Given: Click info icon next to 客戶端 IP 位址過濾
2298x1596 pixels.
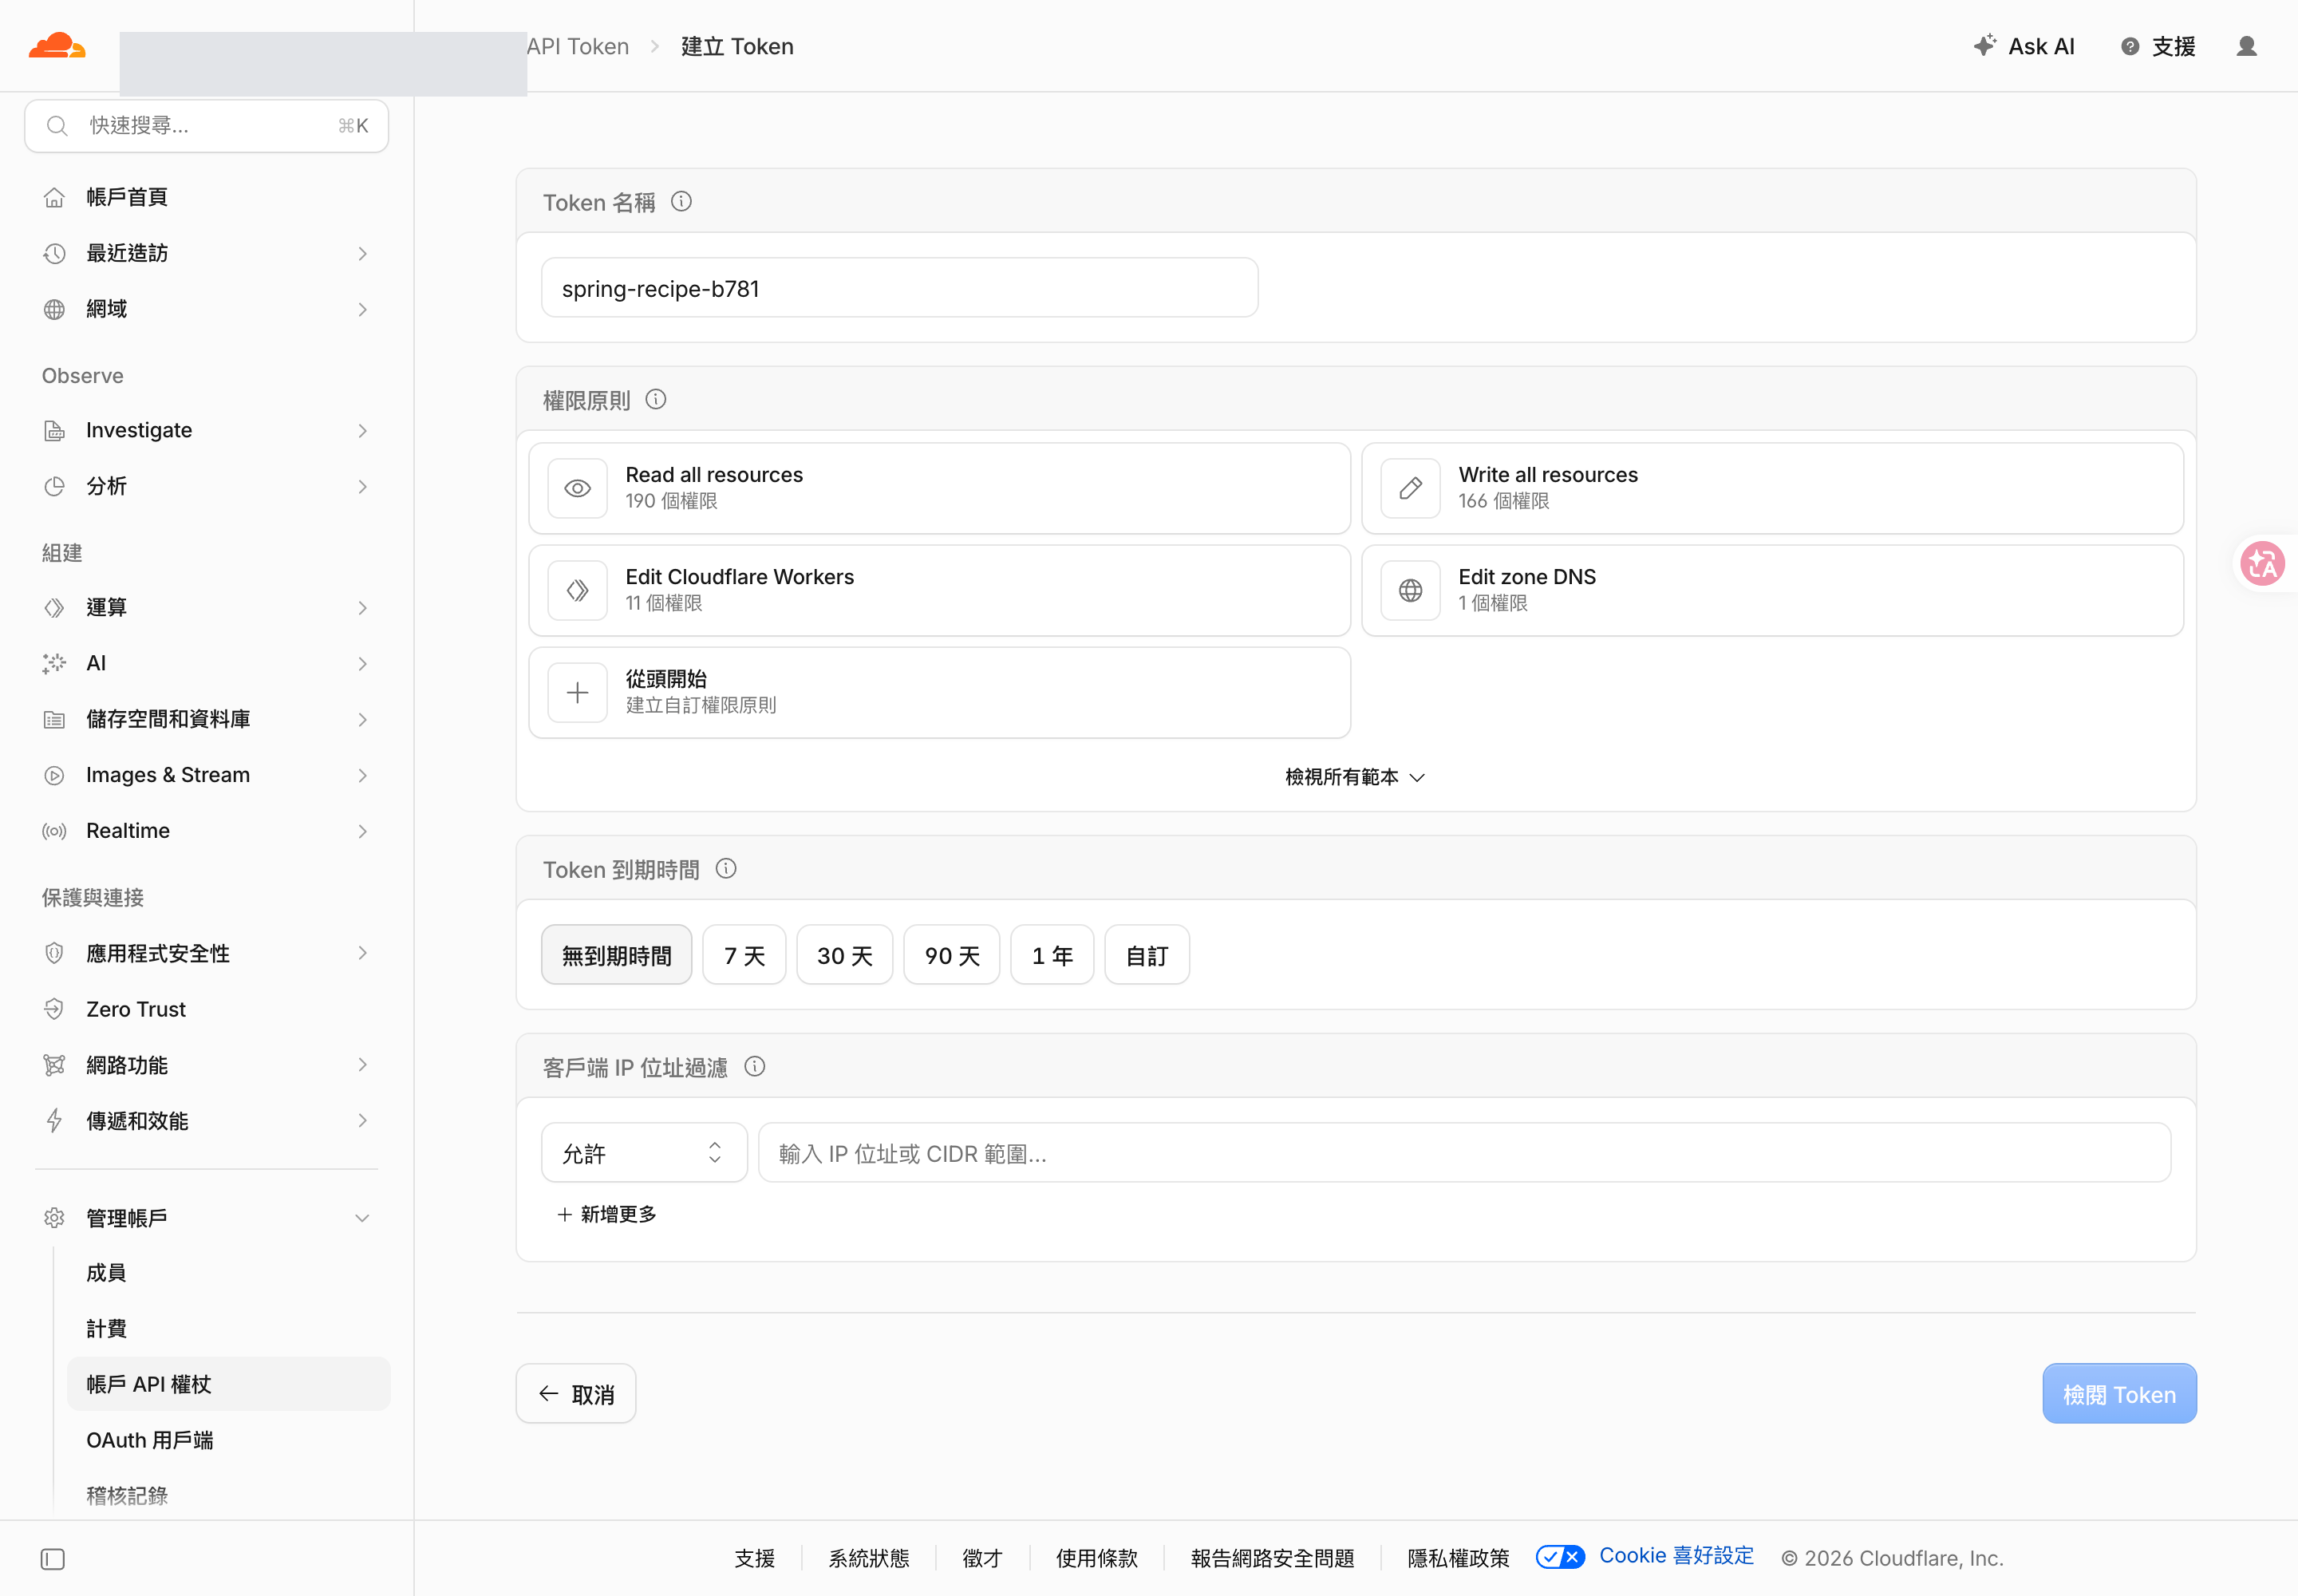Looking at the screenshot, I should pyautogui.click(x=755, y=1067).
